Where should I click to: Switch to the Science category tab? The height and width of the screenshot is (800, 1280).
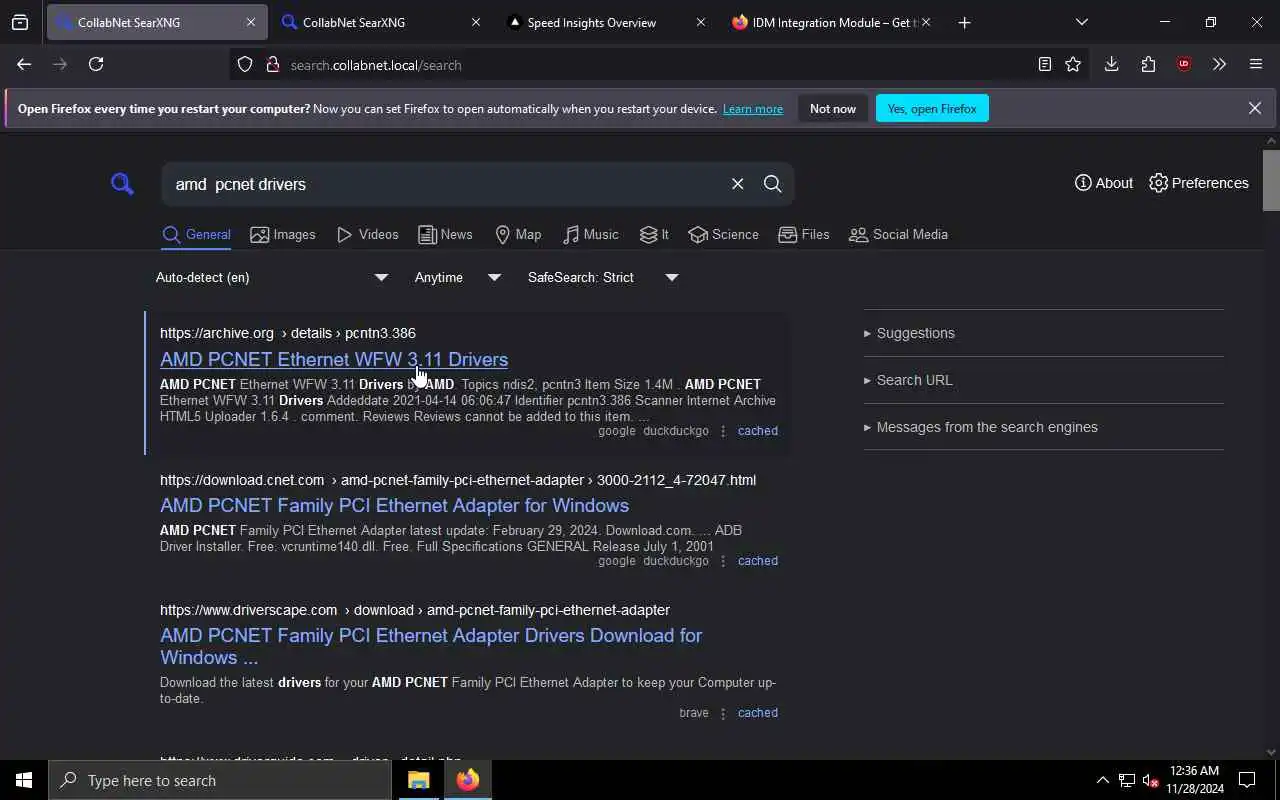coord(723,235)
